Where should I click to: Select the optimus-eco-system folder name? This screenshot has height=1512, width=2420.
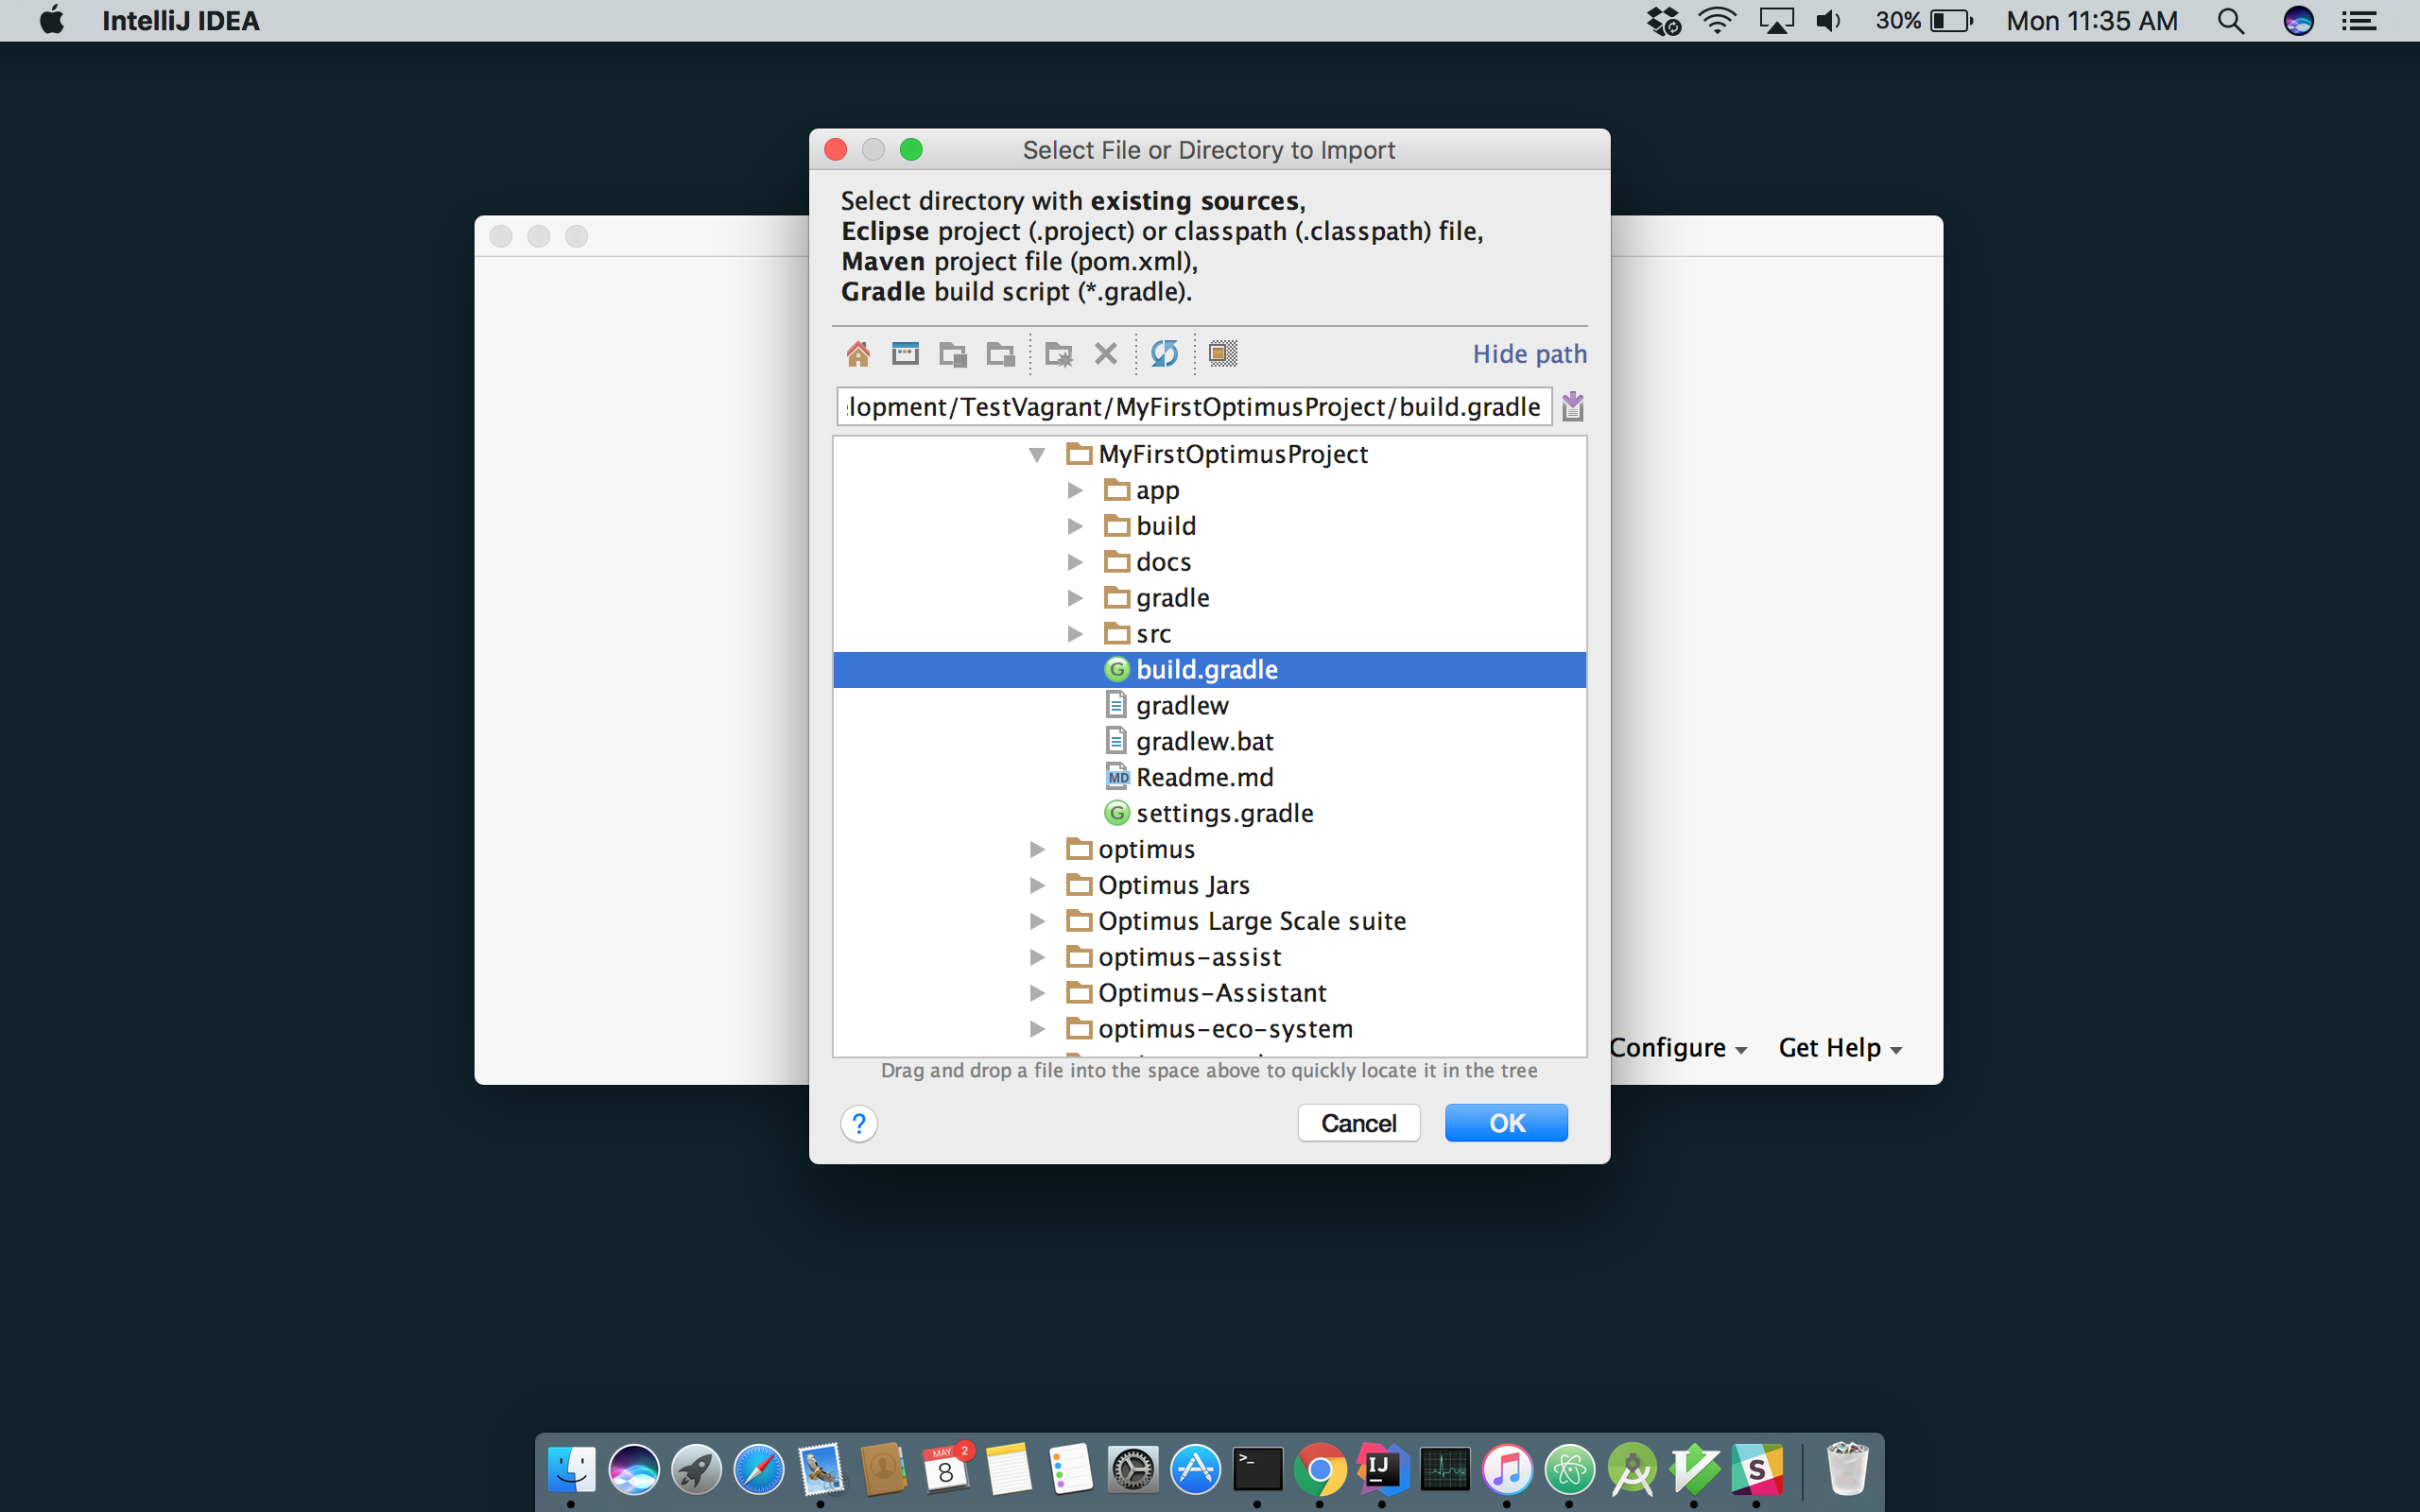[x=1225, y=1029]
